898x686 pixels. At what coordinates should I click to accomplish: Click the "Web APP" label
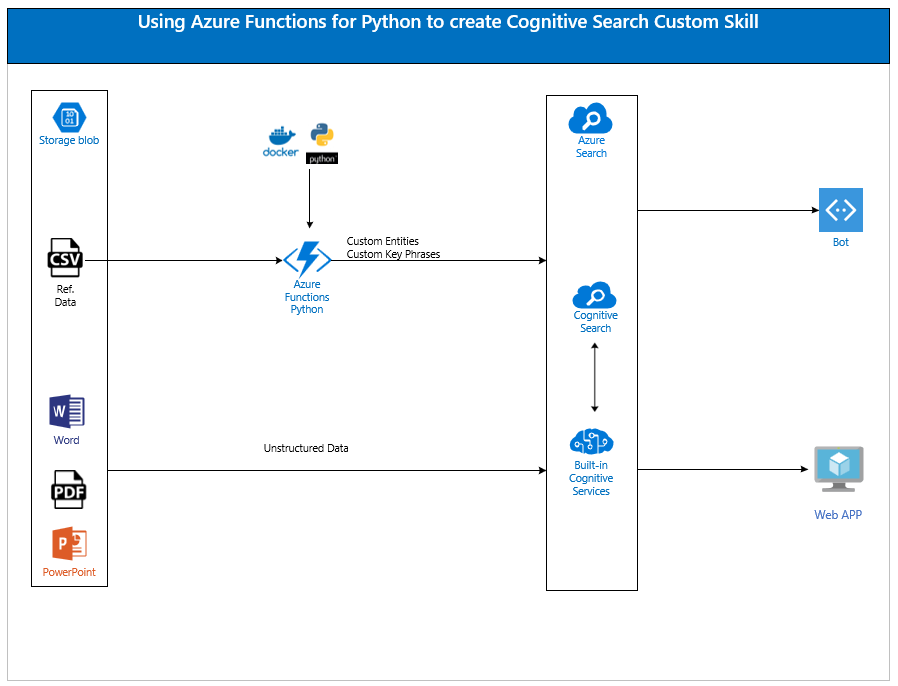tap(838, 515)
